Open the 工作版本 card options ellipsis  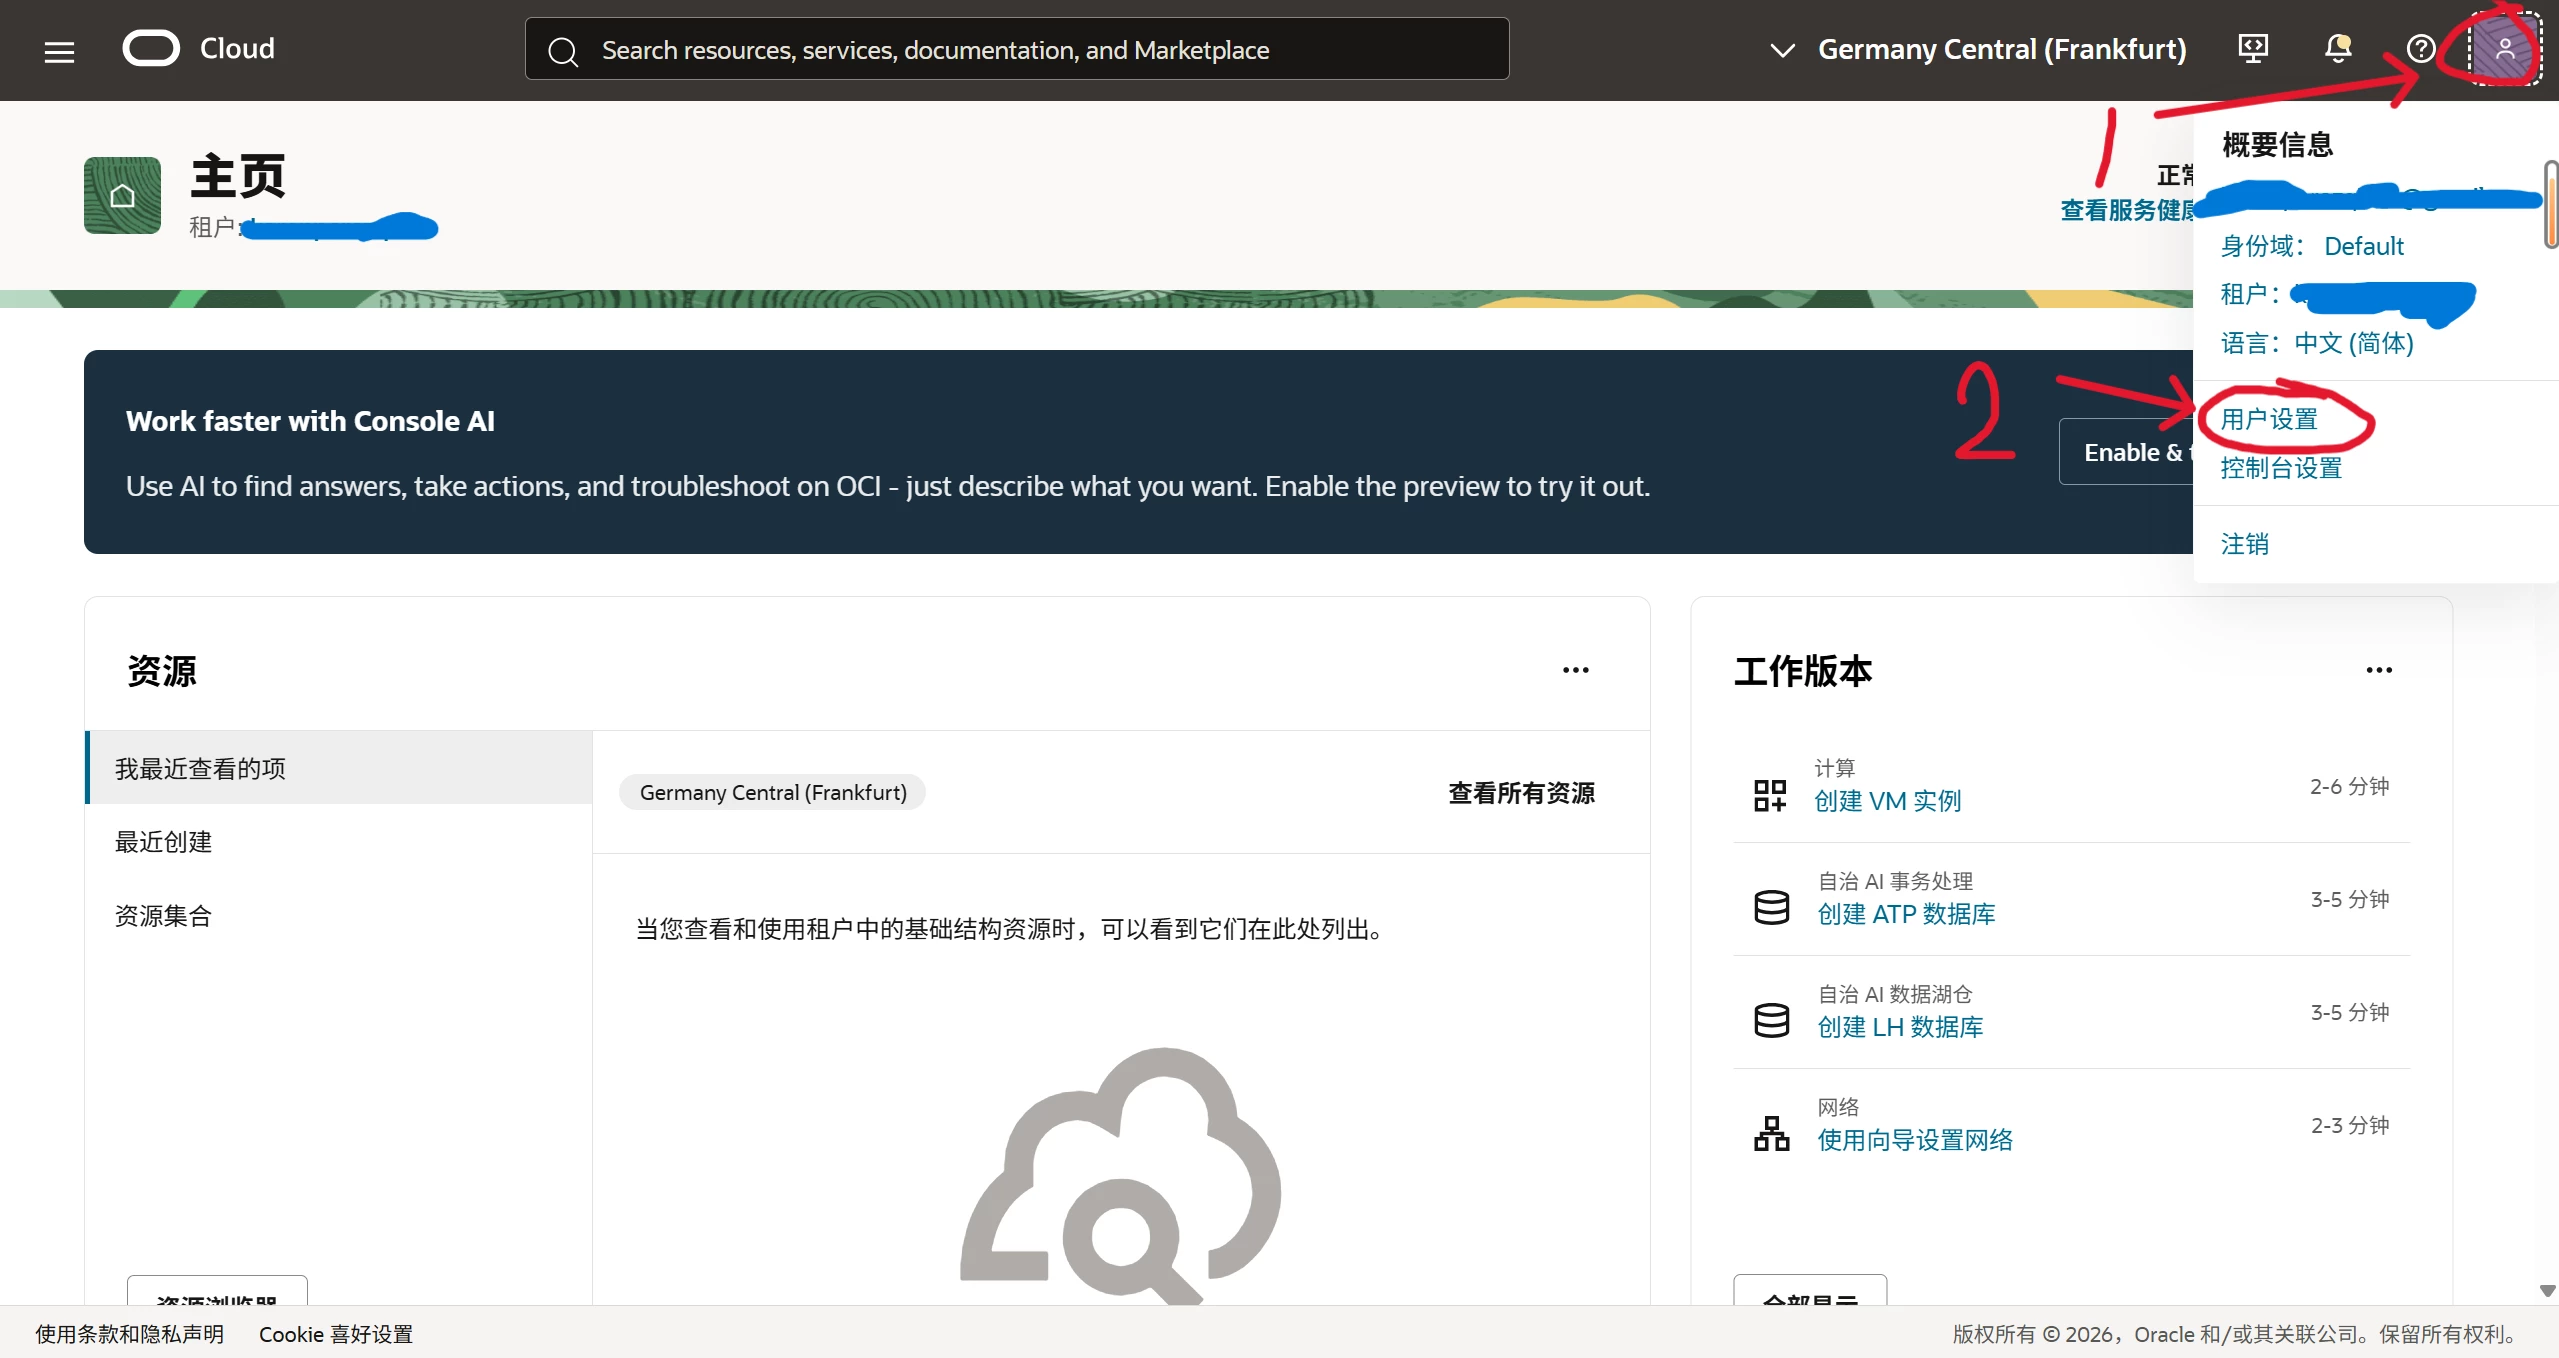pos(2379,670)
